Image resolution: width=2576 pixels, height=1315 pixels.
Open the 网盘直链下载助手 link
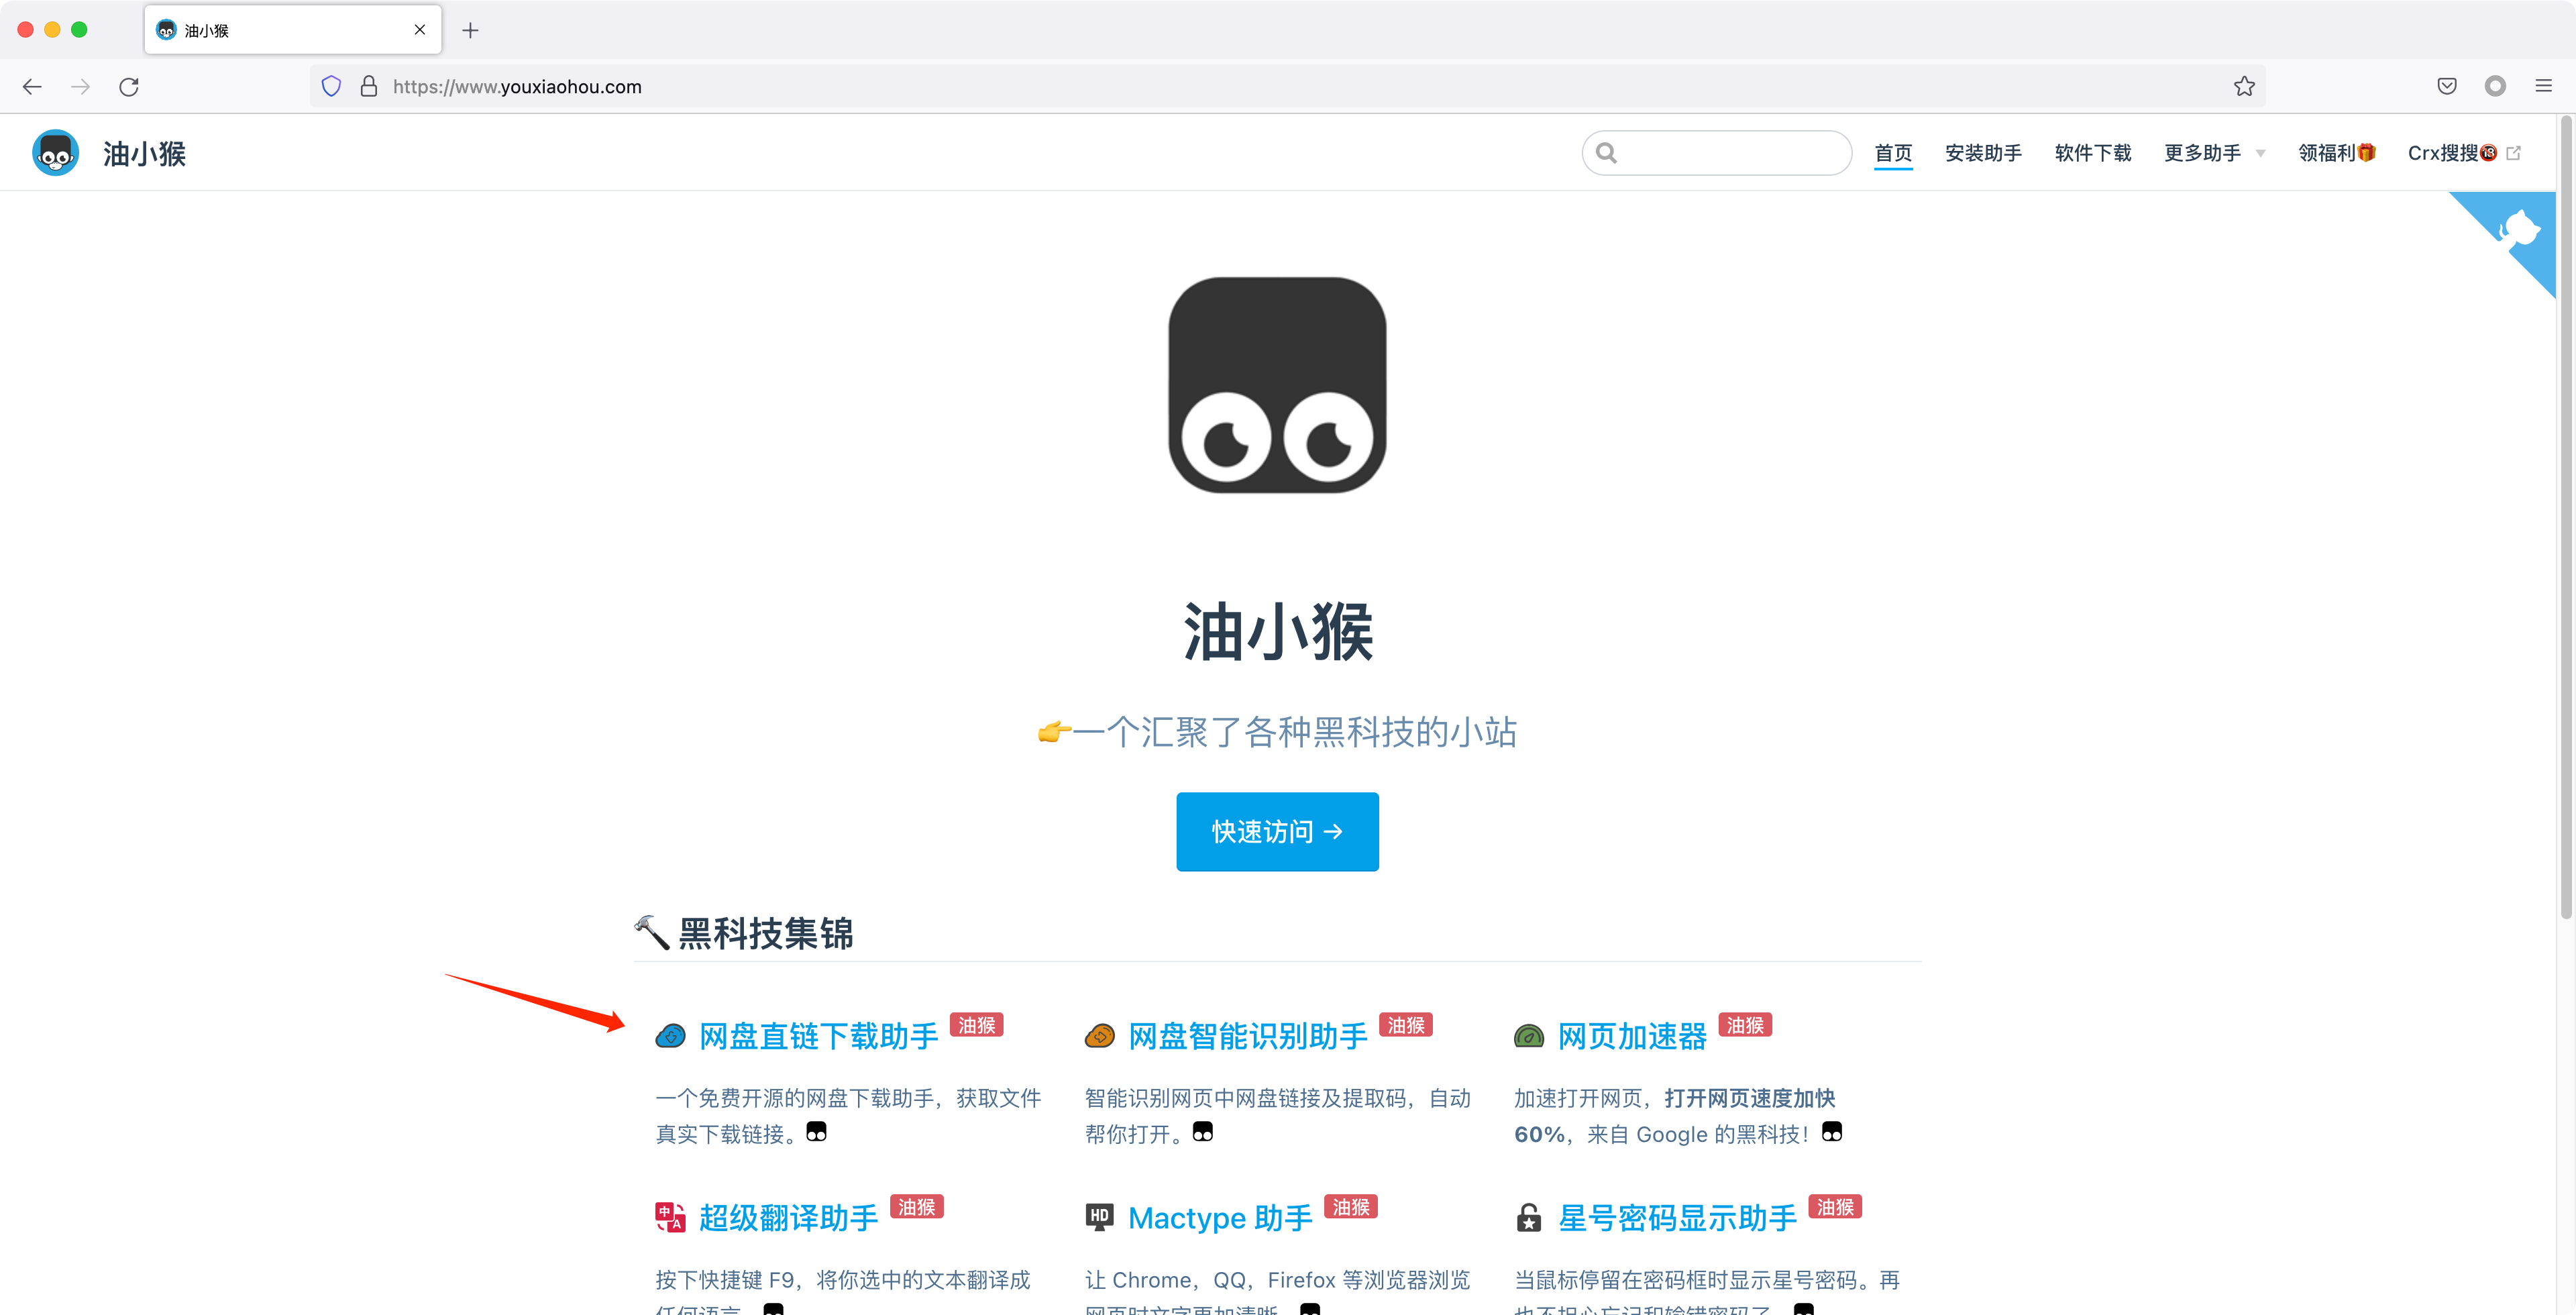[x=818, y=1036]
